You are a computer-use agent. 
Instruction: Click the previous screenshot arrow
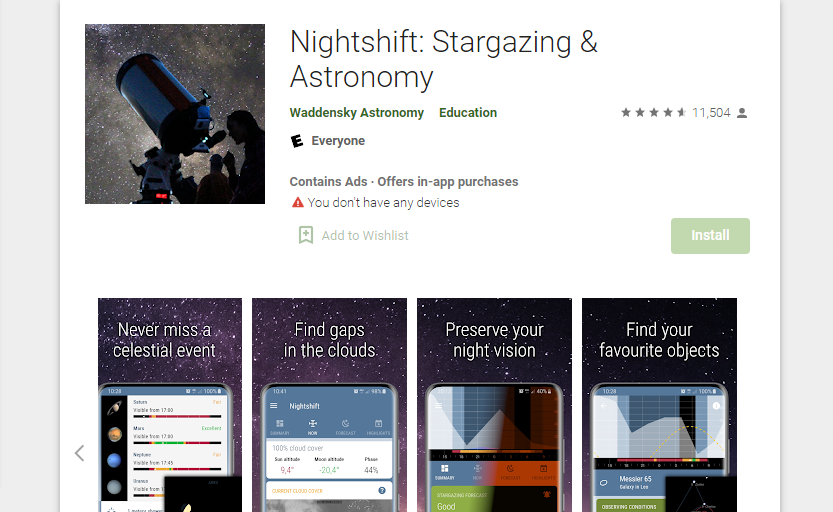point(80,453)
